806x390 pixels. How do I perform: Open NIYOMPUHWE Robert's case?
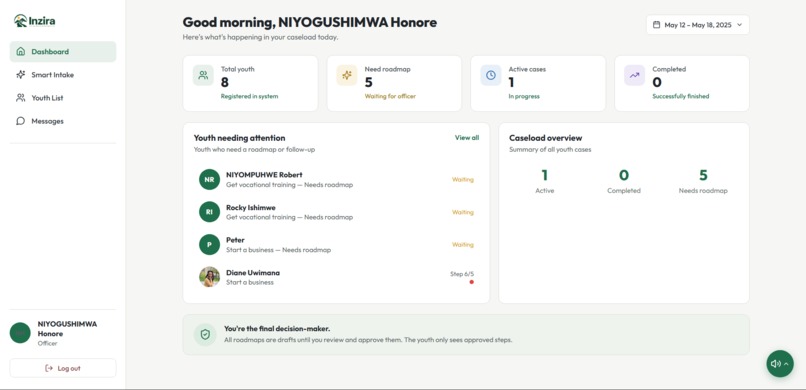(336, 179)
